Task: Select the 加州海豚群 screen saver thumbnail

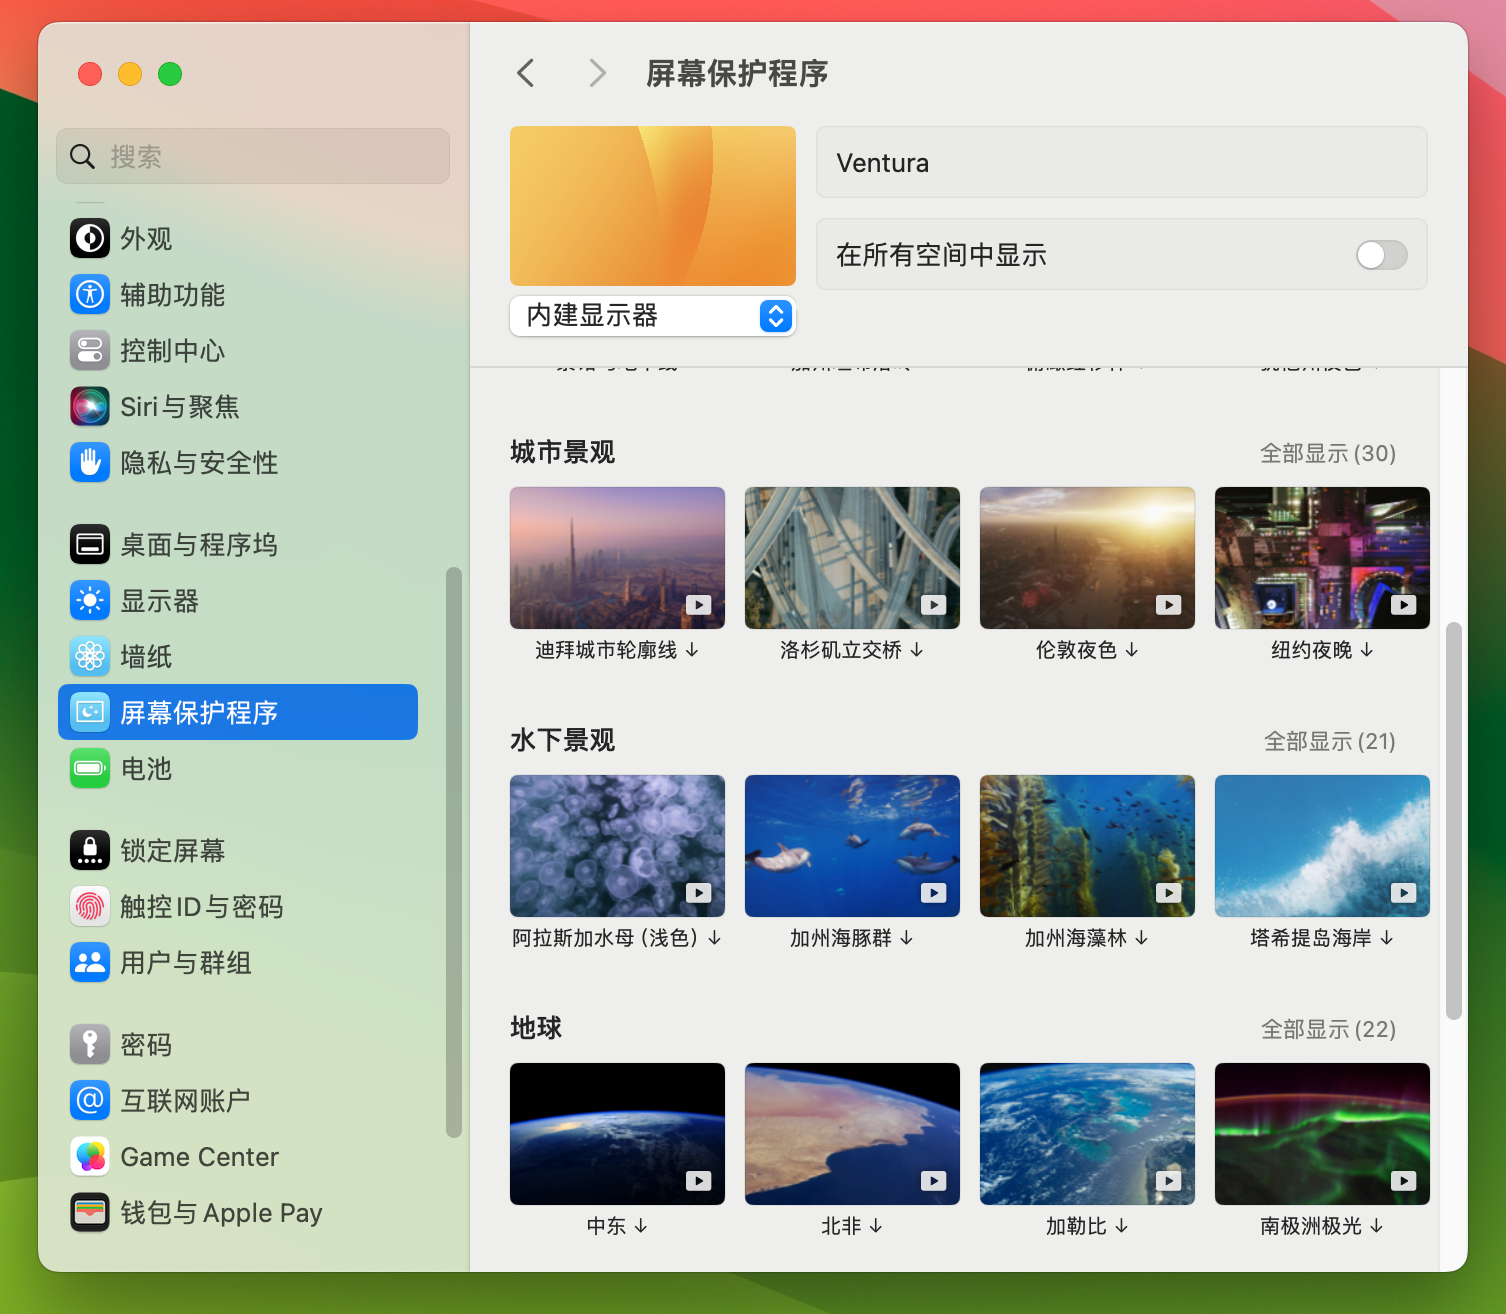Action: click(851, 845)
